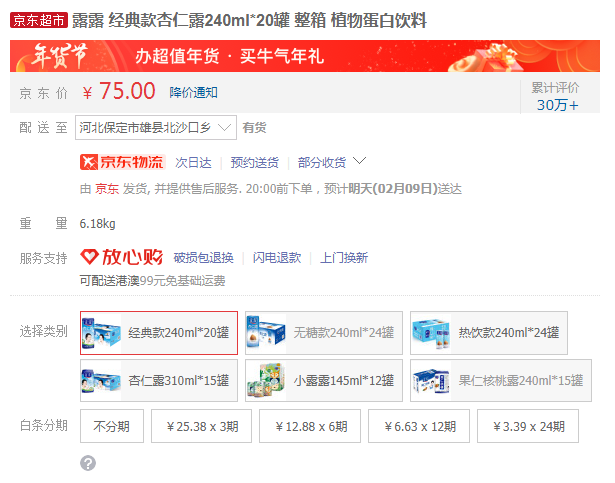
Task: Click the question mark help icon
Action: 88,463
